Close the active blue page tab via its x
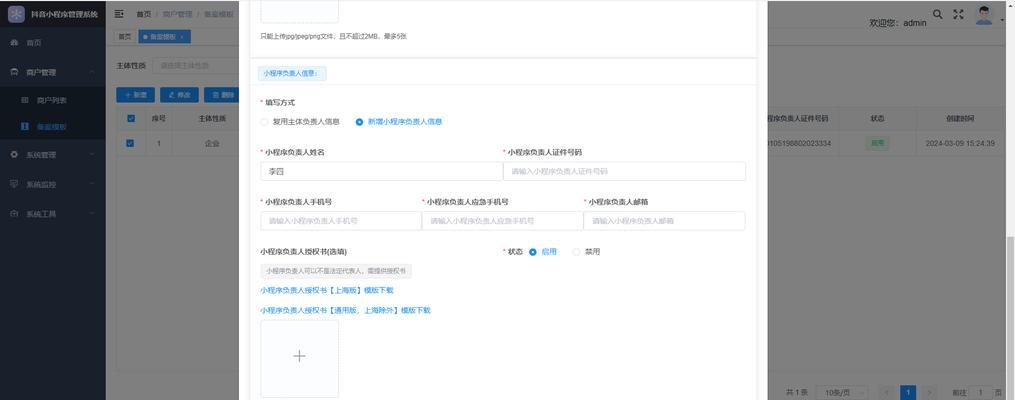The width and height of the screenshot is (1015, 400). (182, 37)
